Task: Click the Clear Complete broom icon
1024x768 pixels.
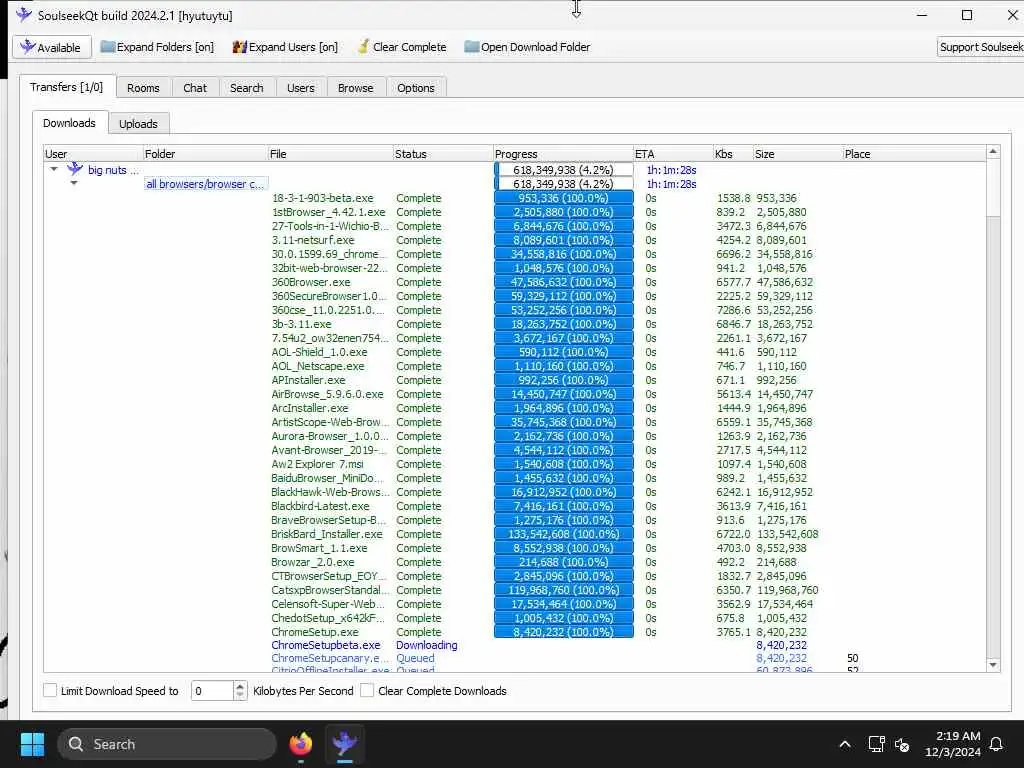Action: coord(364,46)
